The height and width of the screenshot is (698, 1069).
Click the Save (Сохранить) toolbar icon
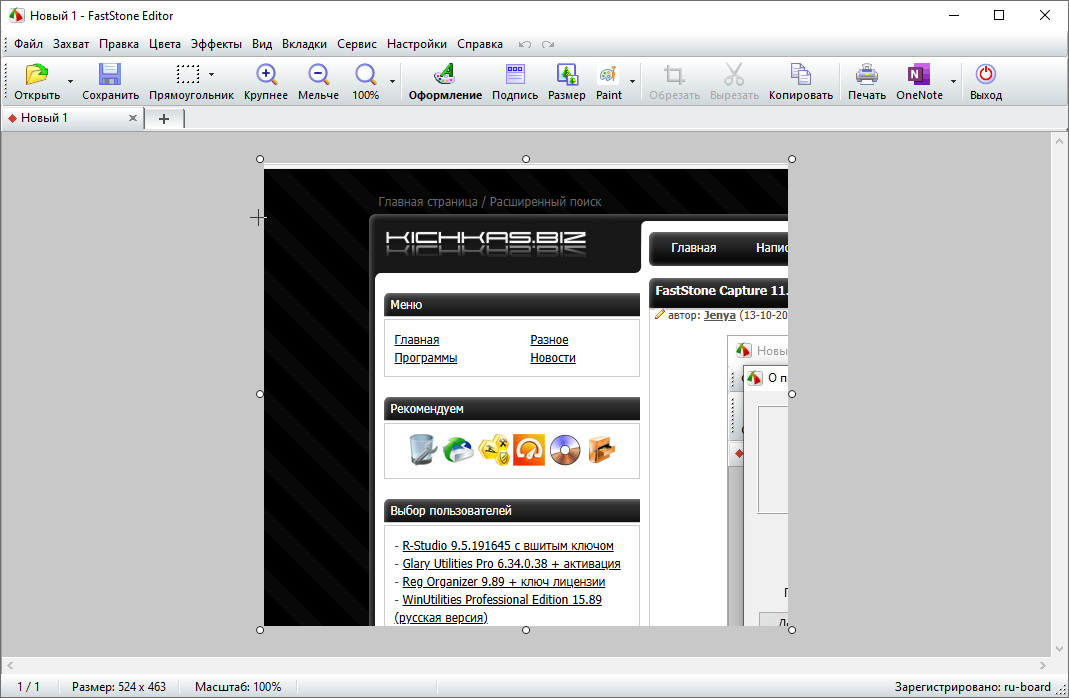click(x=110, y=76)
